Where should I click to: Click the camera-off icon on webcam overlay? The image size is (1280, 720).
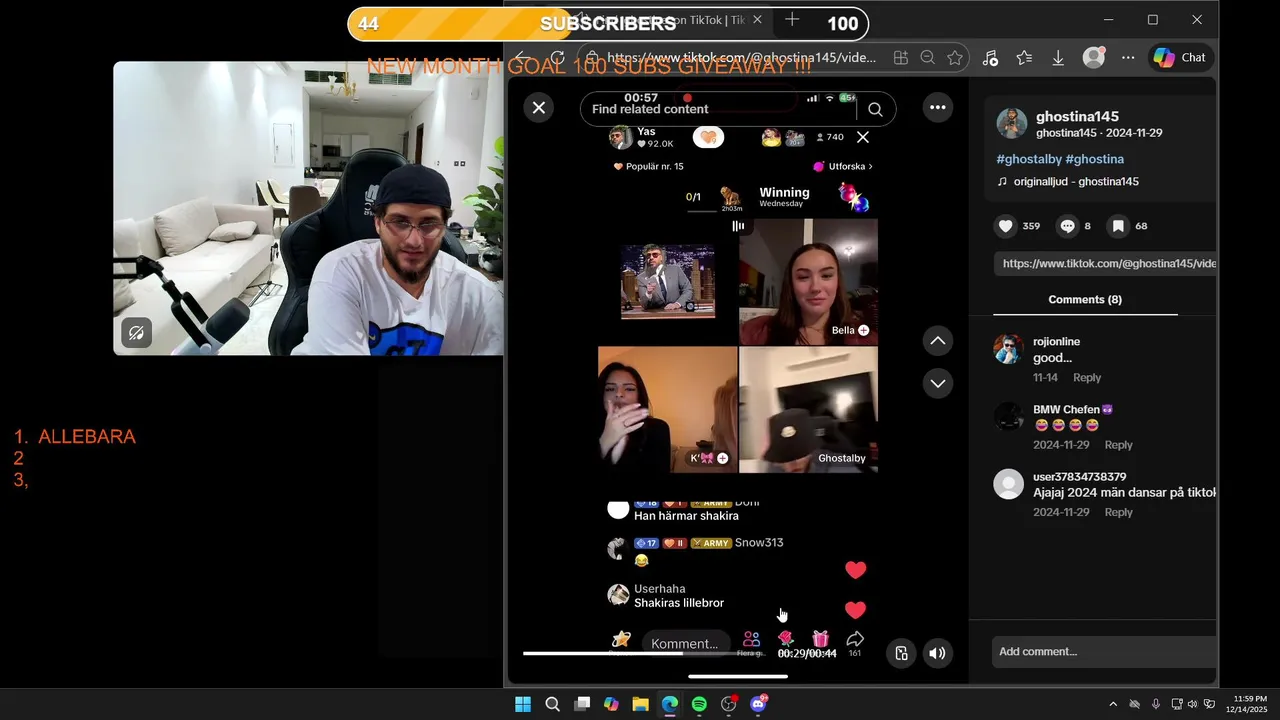[136, 333]
